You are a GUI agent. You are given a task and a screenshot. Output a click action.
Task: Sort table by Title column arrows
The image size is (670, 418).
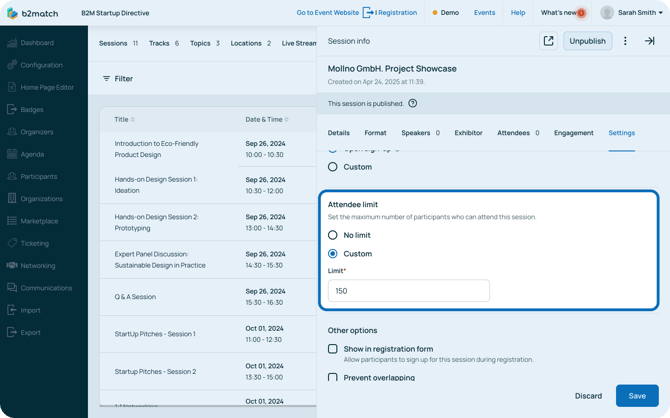coord(132,120)
